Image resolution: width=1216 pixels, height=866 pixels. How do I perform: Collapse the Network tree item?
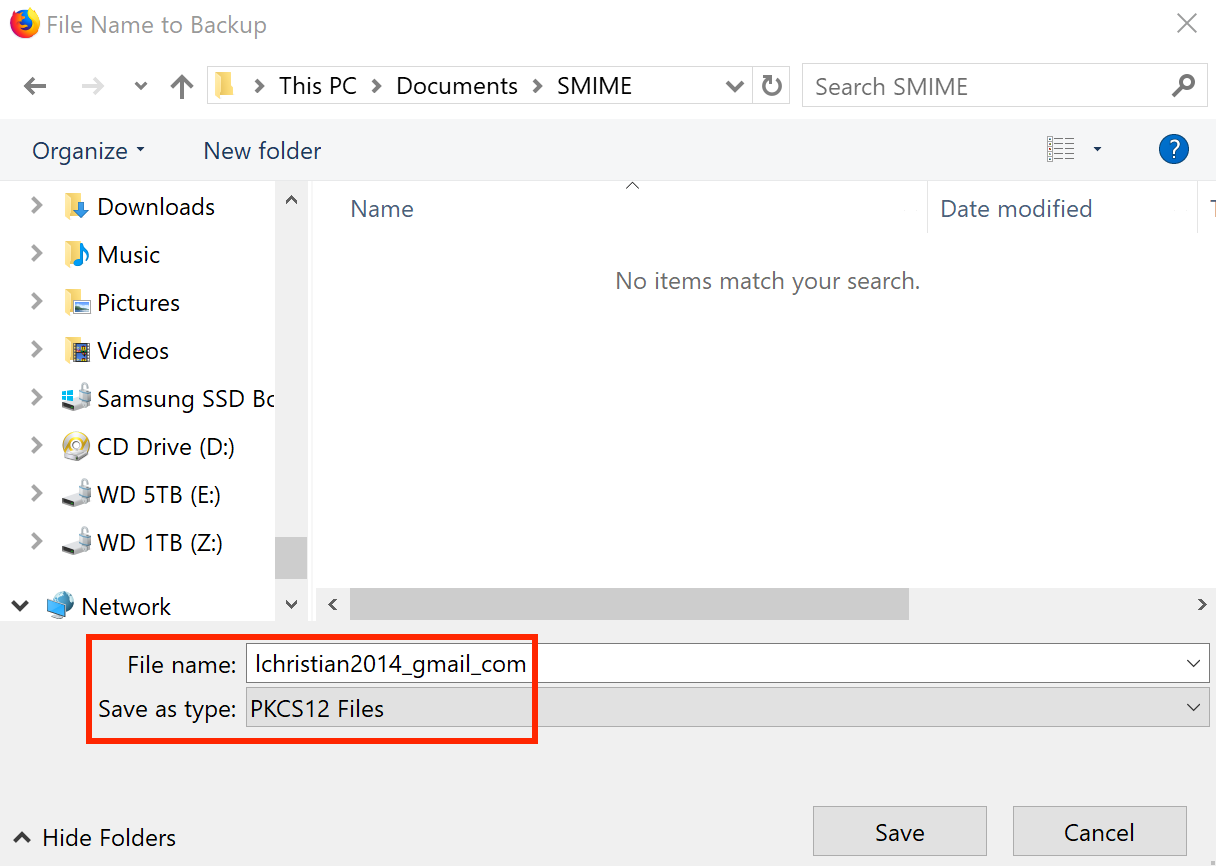pos(19,605)
